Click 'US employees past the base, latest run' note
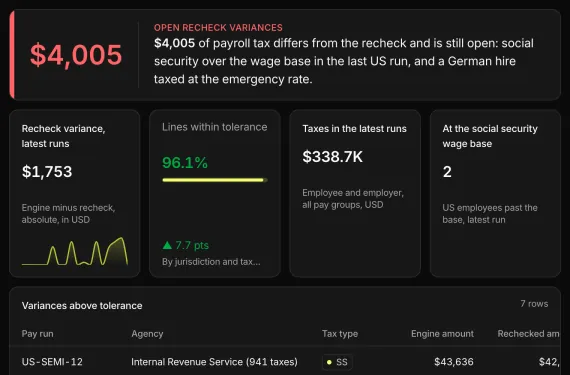 (490, 214)
